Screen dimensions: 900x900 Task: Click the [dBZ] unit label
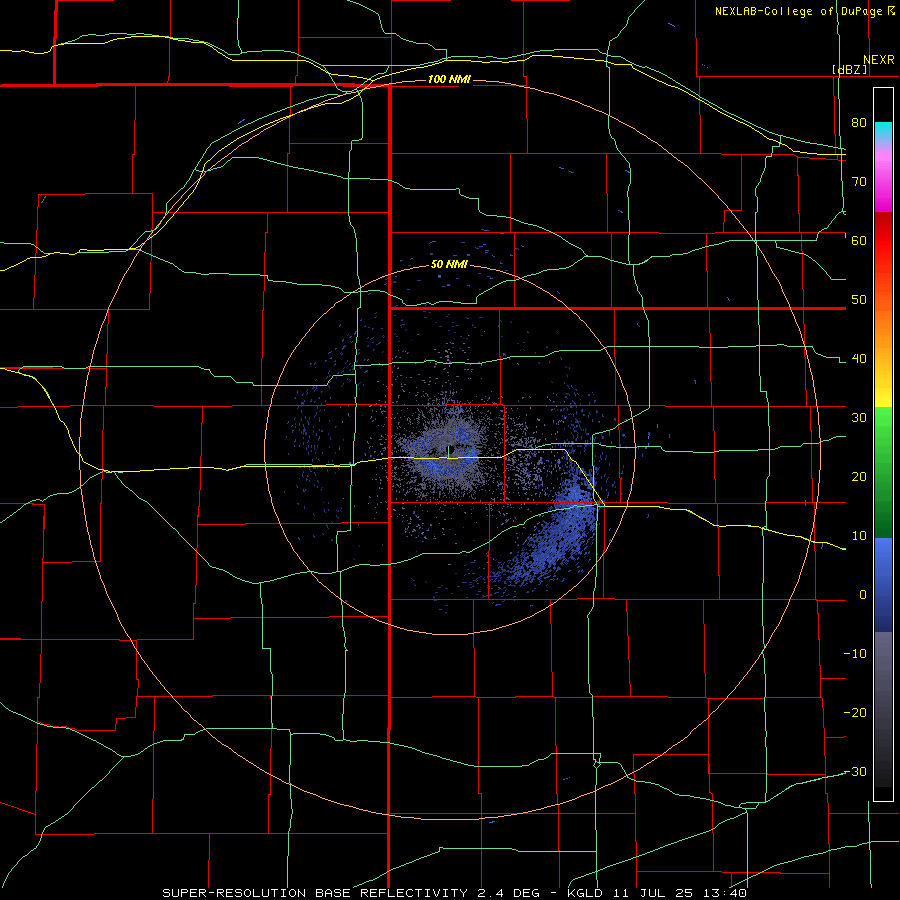850,70
